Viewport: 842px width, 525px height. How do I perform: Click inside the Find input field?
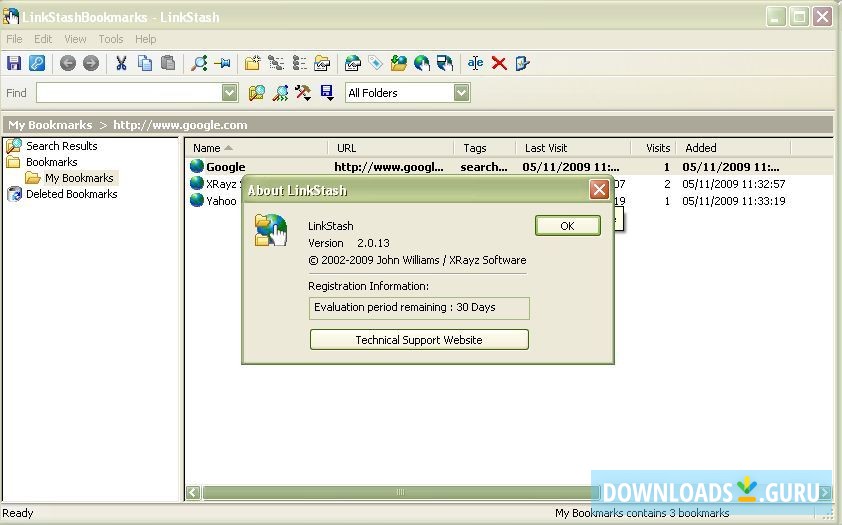click(129, 93)
